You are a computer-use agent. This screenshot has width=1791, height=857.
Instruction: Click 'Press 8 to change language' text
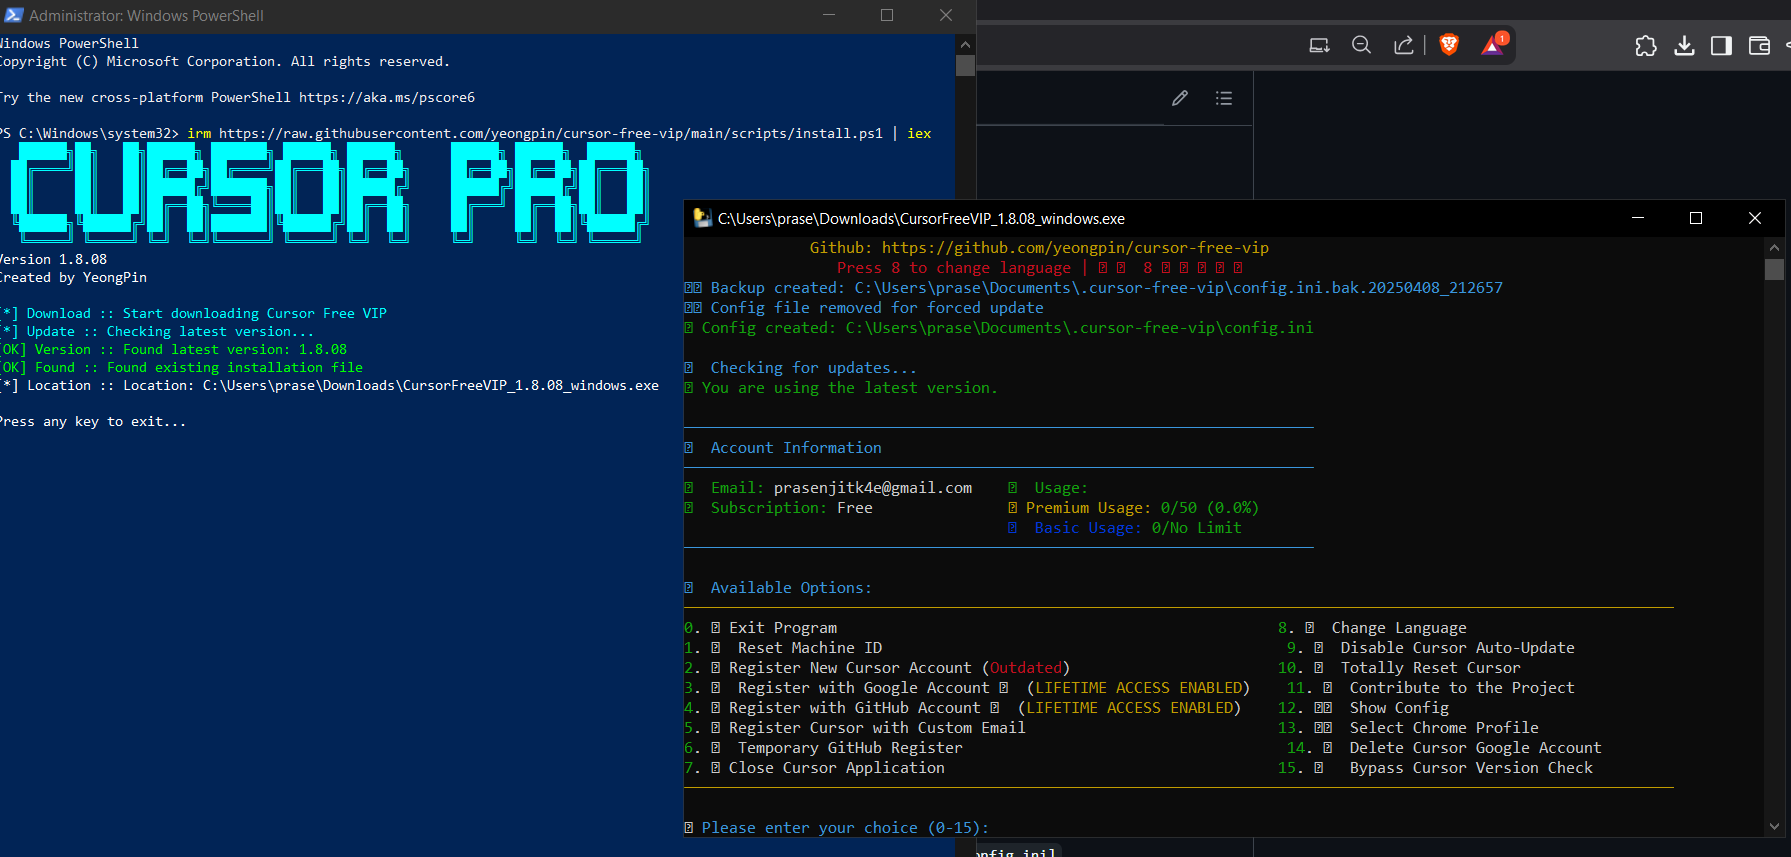953,268
